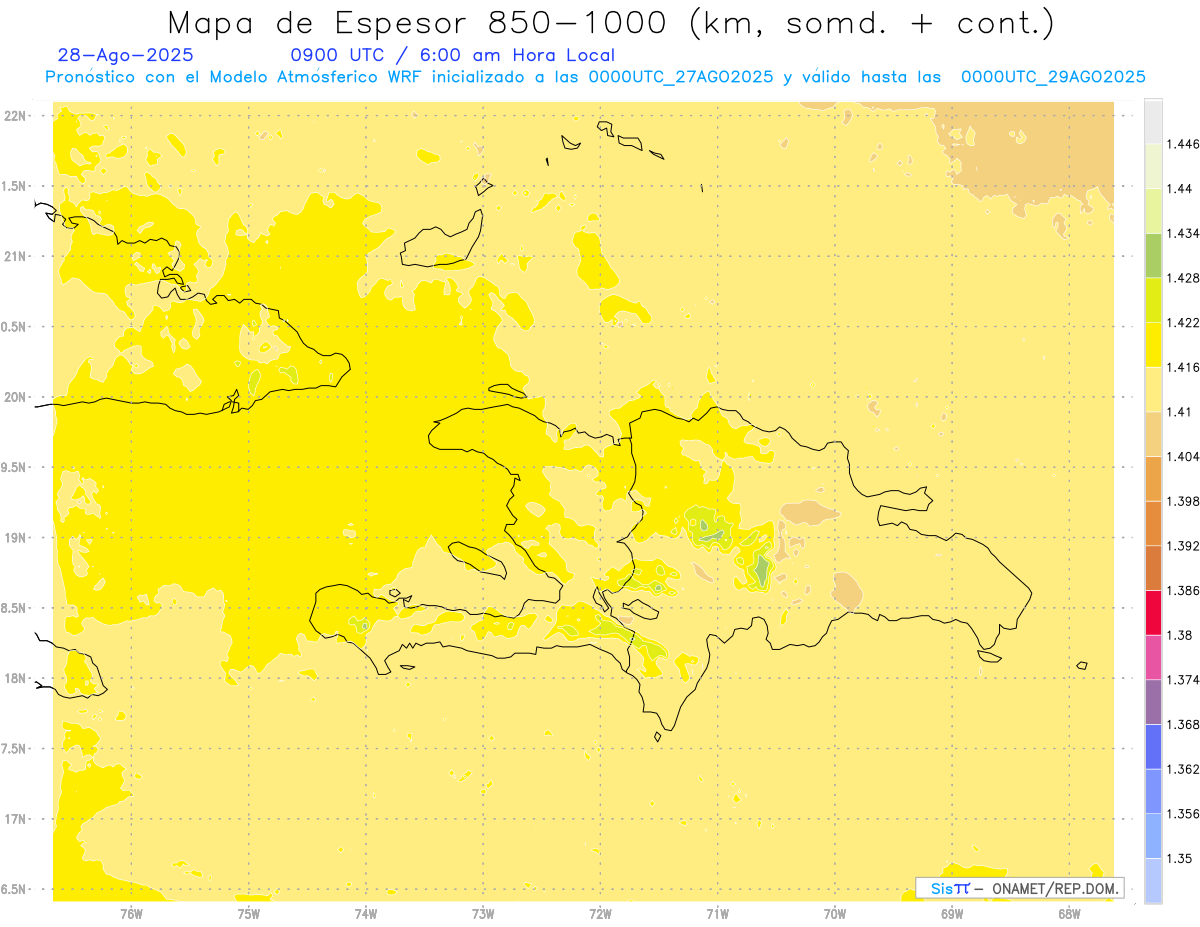Click the 17N latitude label

[x=17, y=819]
